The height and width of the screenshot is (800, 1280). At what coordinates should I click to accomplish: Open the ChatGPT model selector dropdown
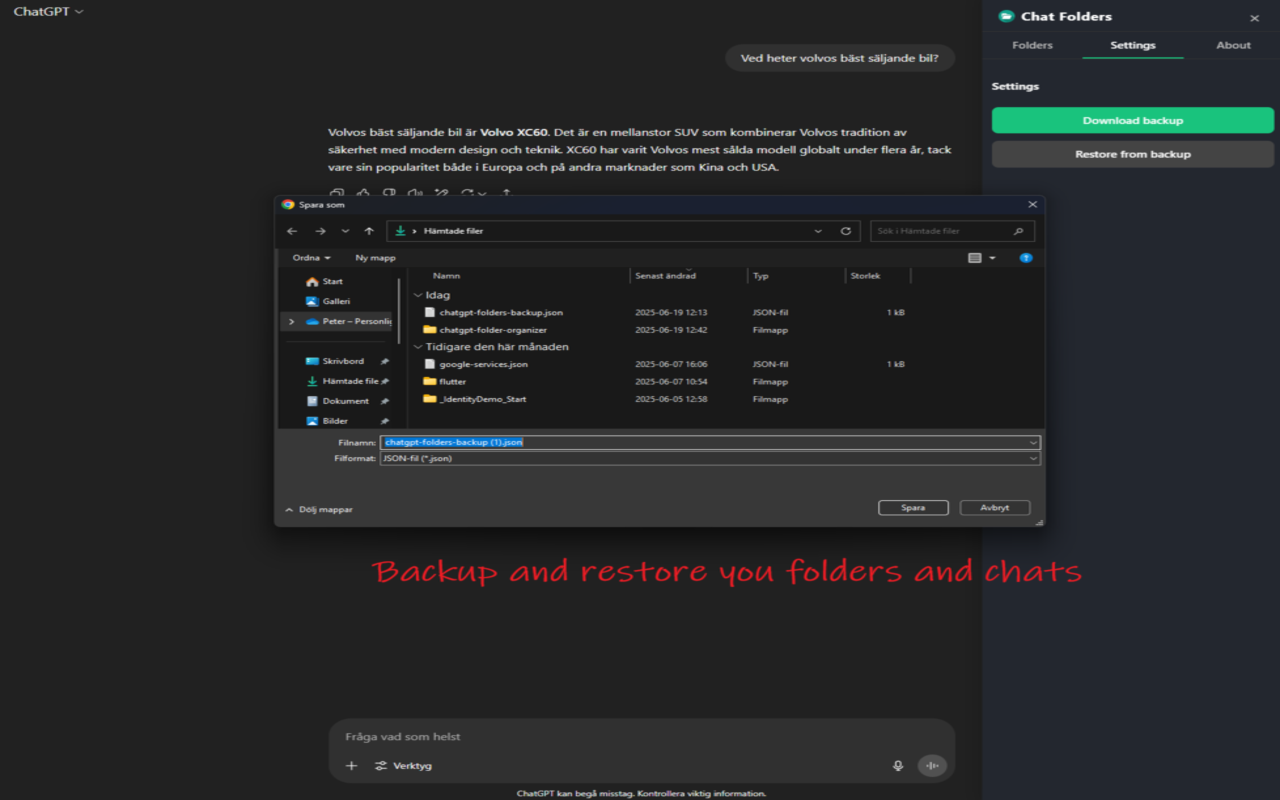pos(48,12)
